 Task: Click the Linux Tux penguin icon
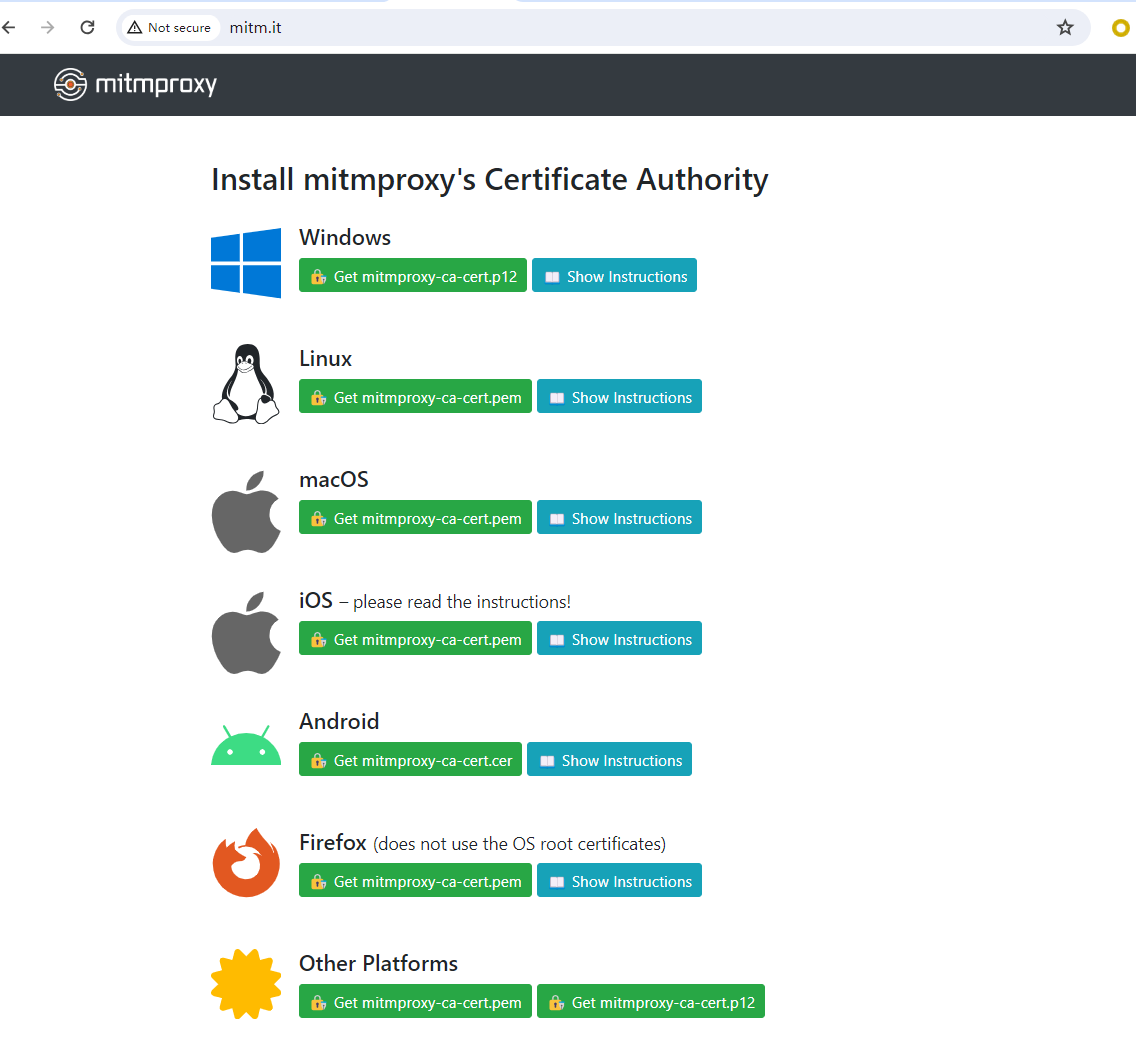point(246,384)
